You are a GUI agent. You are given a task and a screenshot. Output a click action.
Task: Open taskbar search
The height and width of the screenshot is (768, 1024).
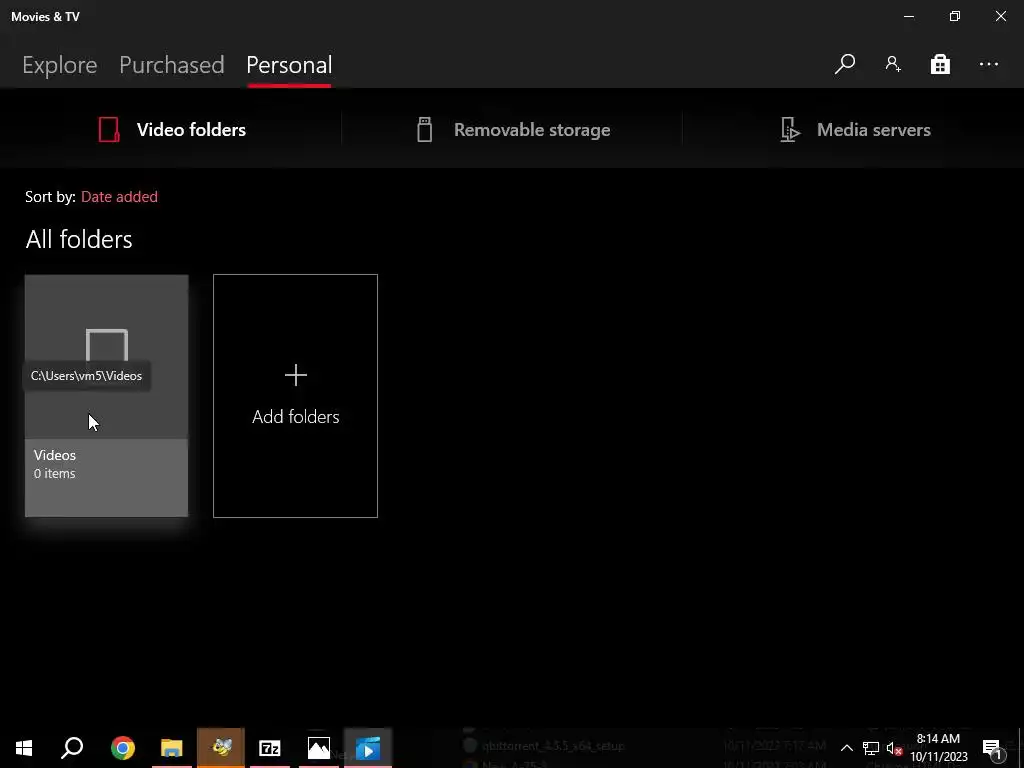[x=72, y=748]
